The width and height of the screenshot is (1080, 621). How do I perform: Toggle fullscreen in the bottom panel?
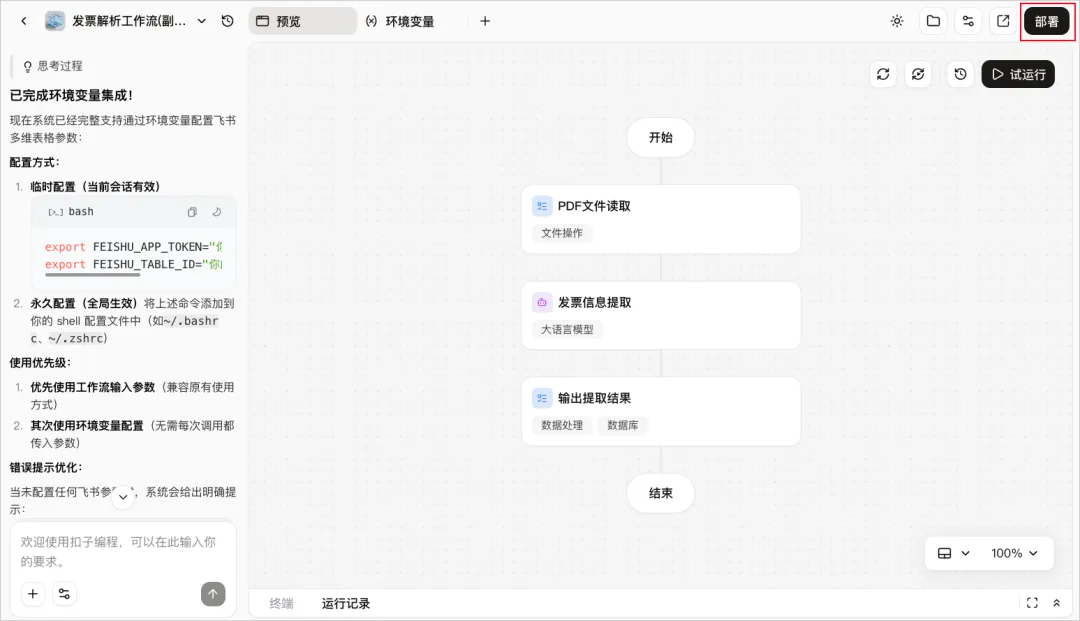coord(1032,603)
